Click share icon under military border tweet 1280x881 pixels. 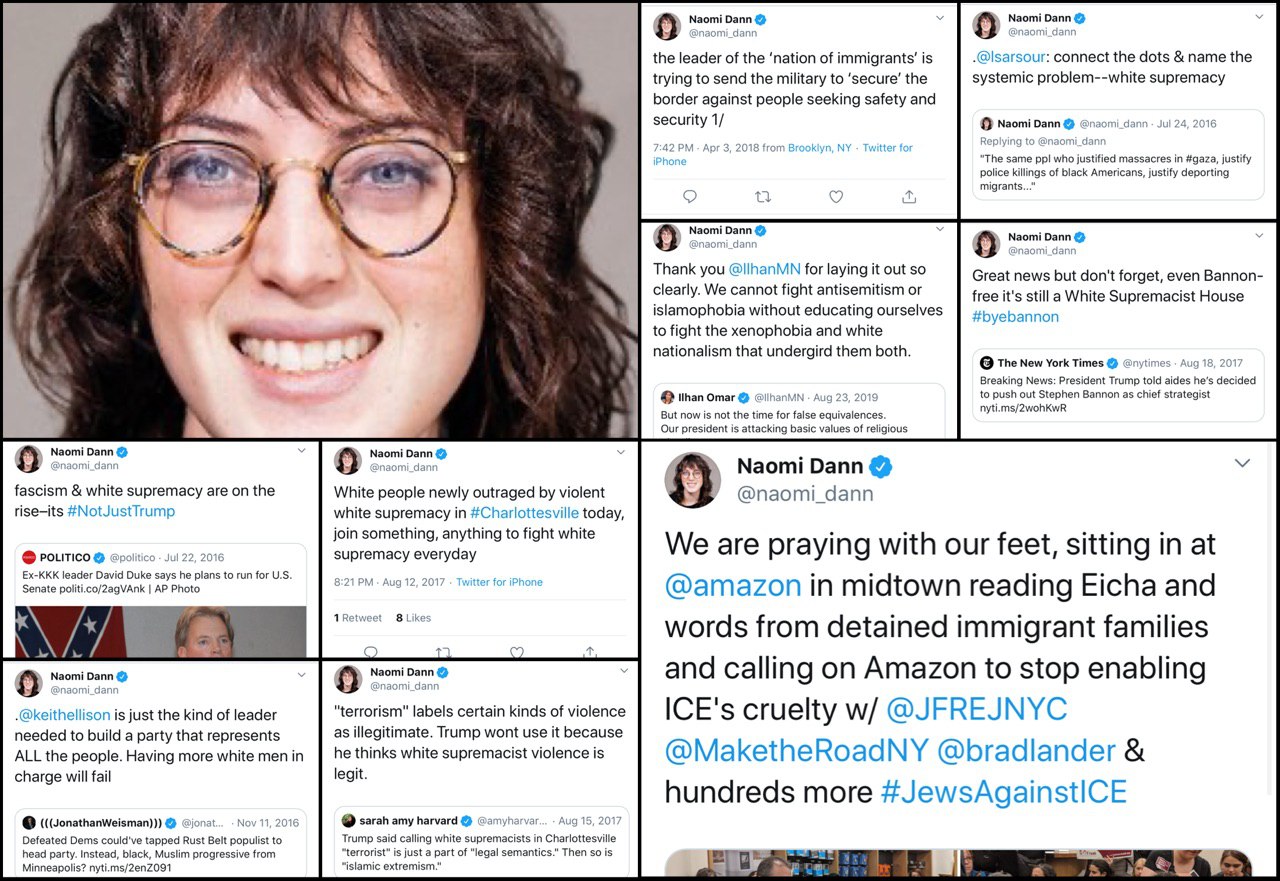pos(909,197)
